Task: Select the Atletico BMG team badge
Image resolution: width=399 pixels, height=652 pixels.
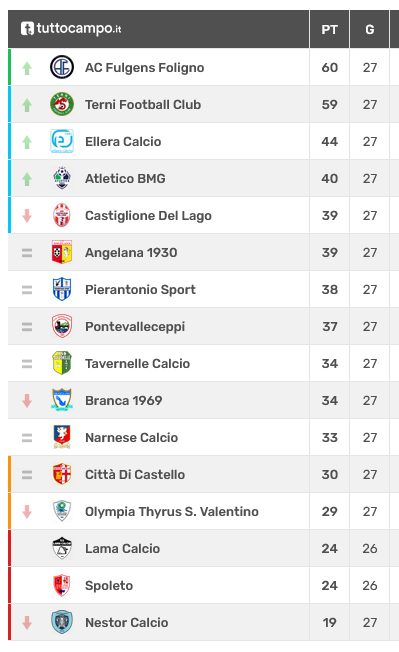Action: [62, 178]
